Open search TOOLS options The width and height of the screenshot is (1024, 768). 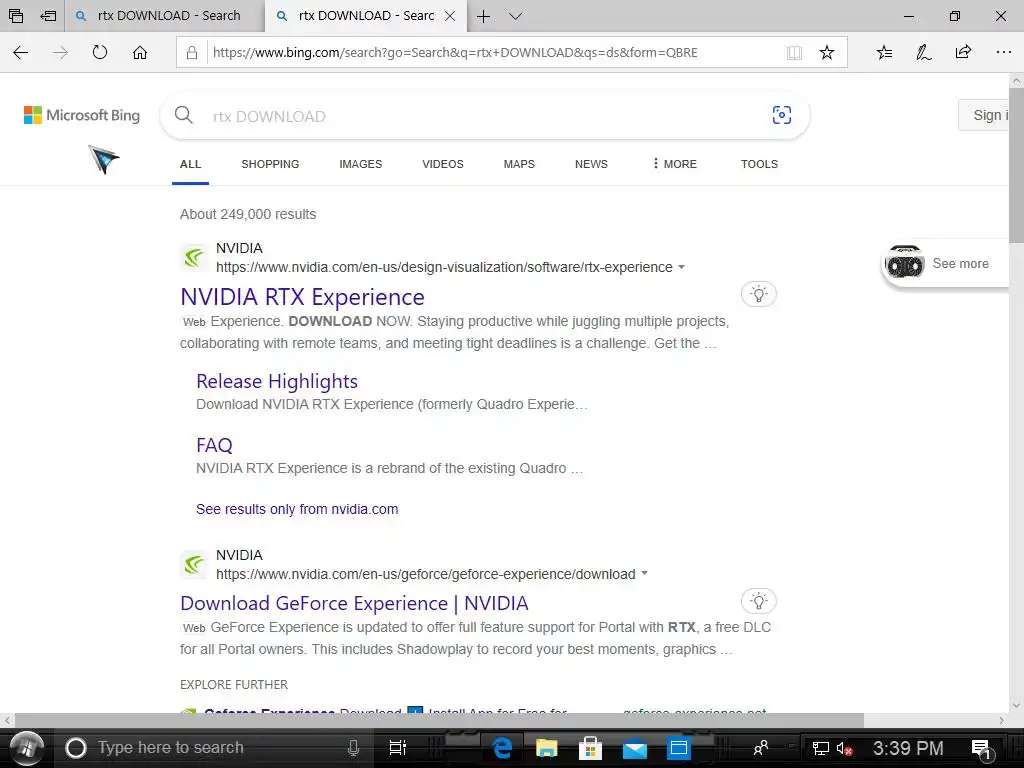(x=759, y=164)
